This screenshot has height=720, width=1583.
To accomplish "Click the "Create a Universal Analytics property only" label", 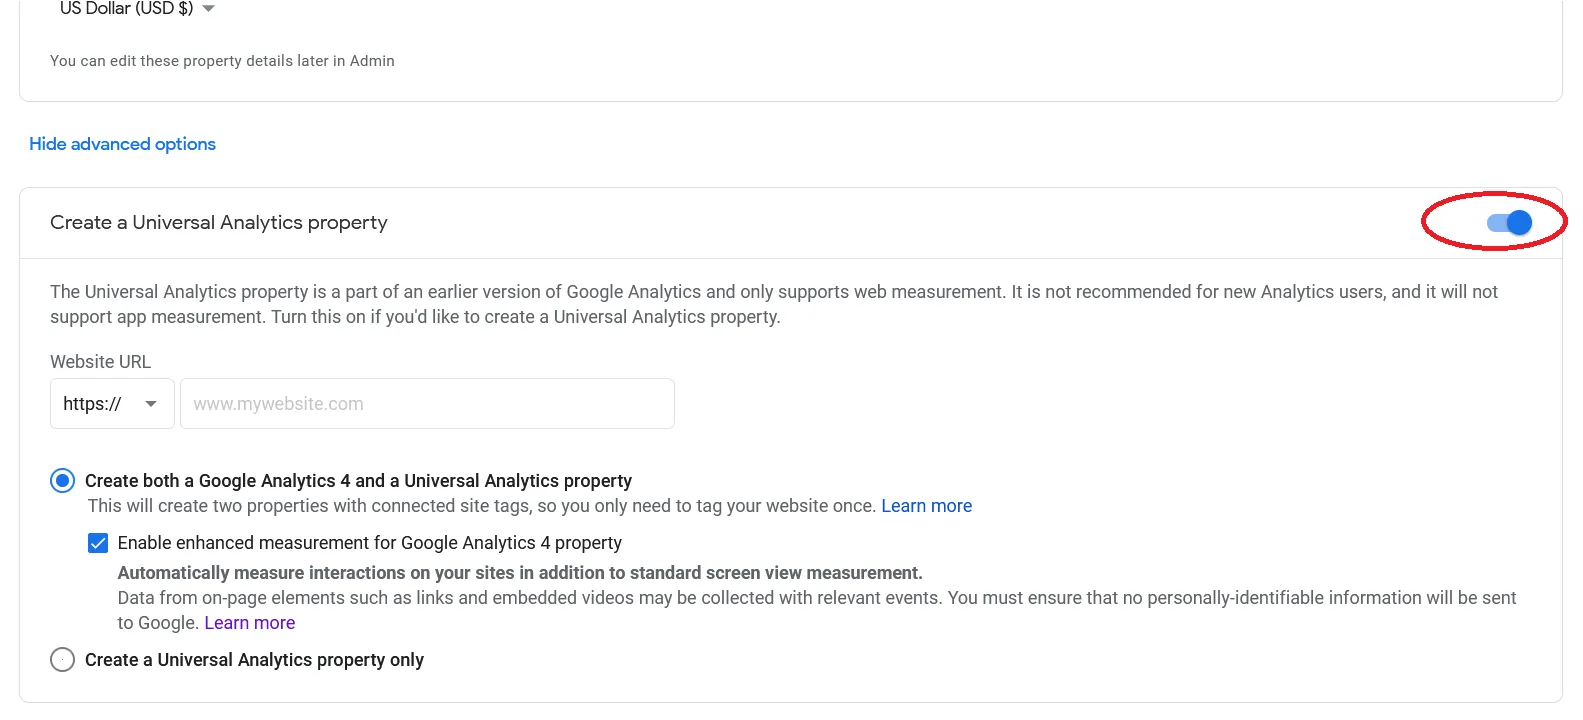I will (x=254, y=660).
